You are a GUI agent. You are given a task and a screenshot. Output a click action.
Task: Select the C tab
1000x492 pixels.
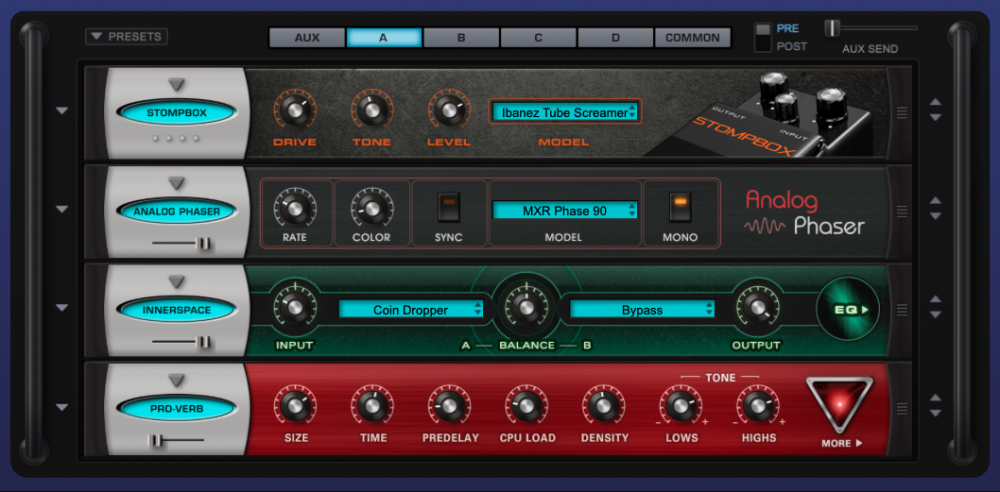pos(538,38)
